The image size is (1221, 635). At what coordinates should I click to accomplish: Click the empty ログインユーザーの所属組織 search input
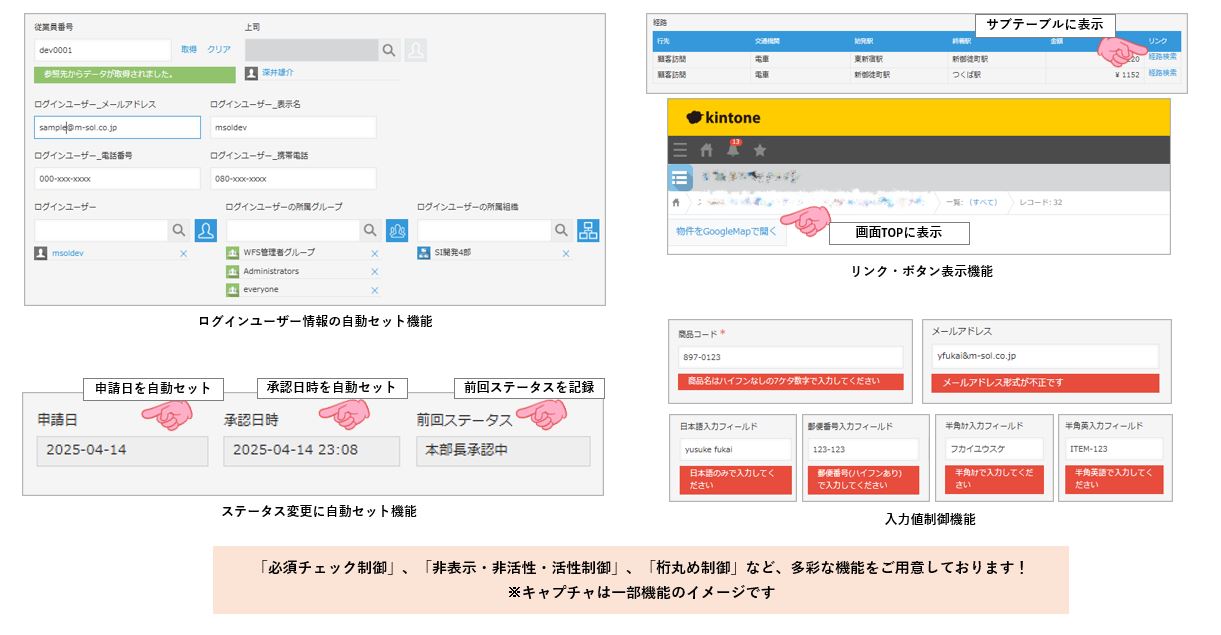pos(484,230)
